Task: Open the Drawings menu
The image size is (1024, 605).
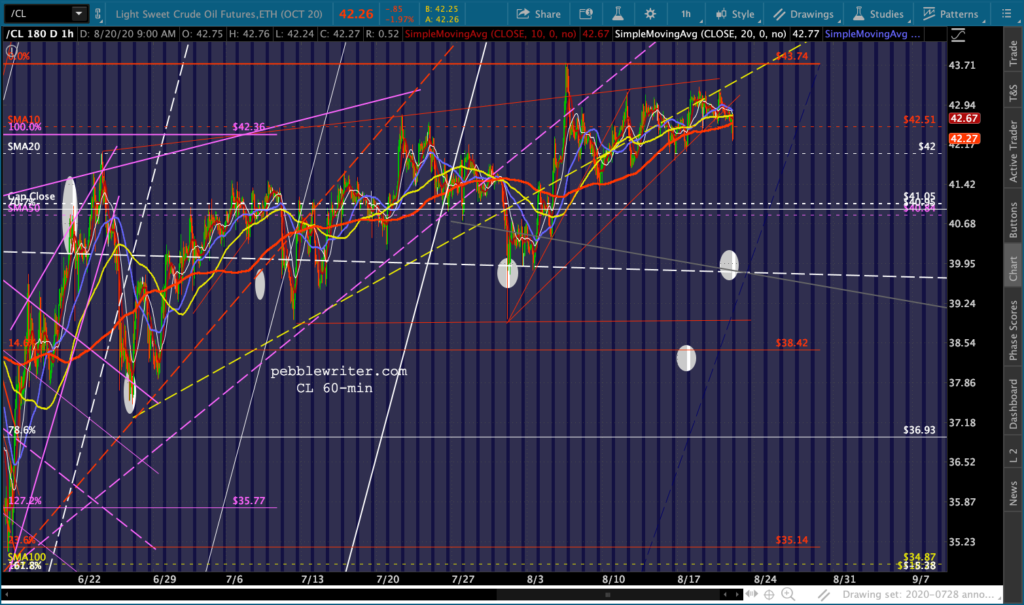Action: coord(804,14)
